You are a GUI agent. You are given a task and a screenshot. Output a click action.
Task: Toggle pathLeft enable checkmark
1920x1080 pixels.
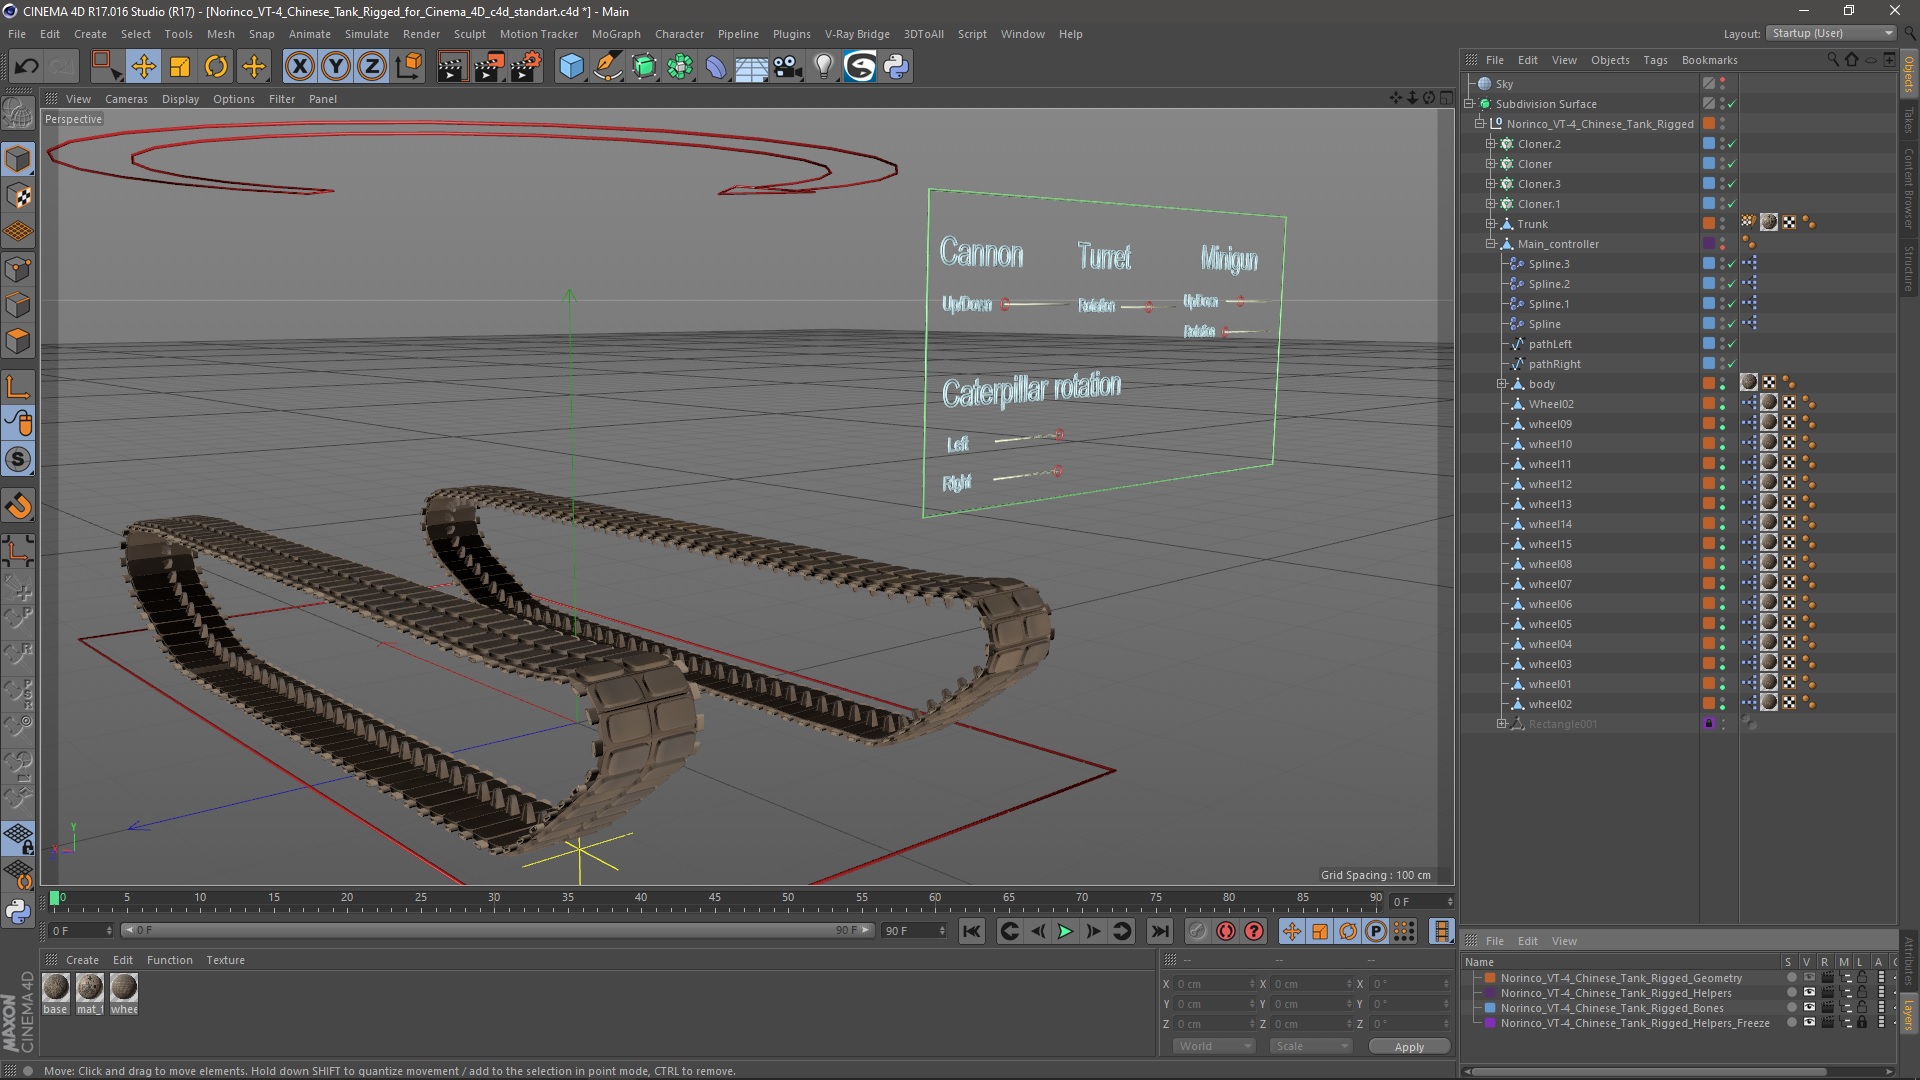(1732, 344)
